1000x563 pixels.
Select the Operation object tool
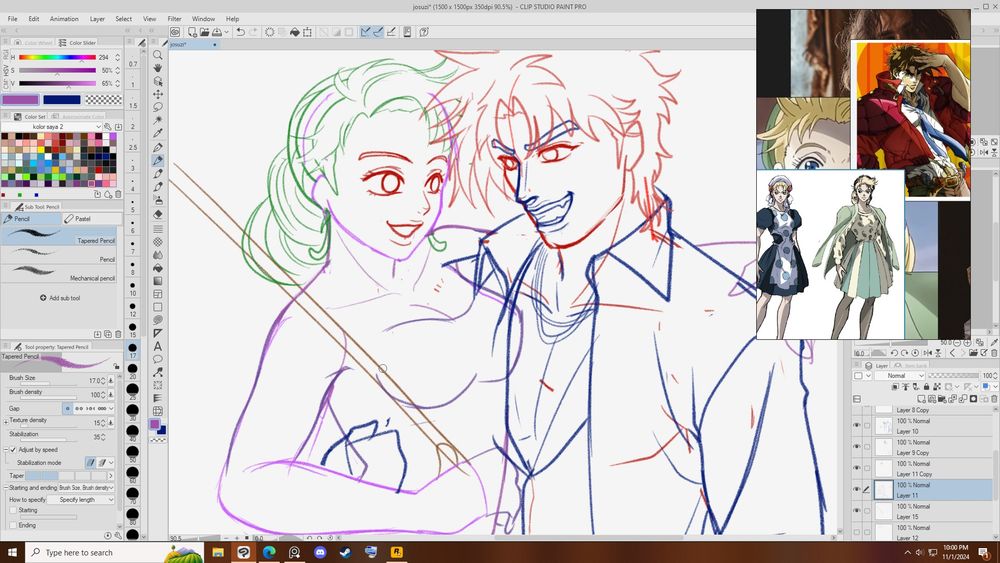click(x=158, y=81)
